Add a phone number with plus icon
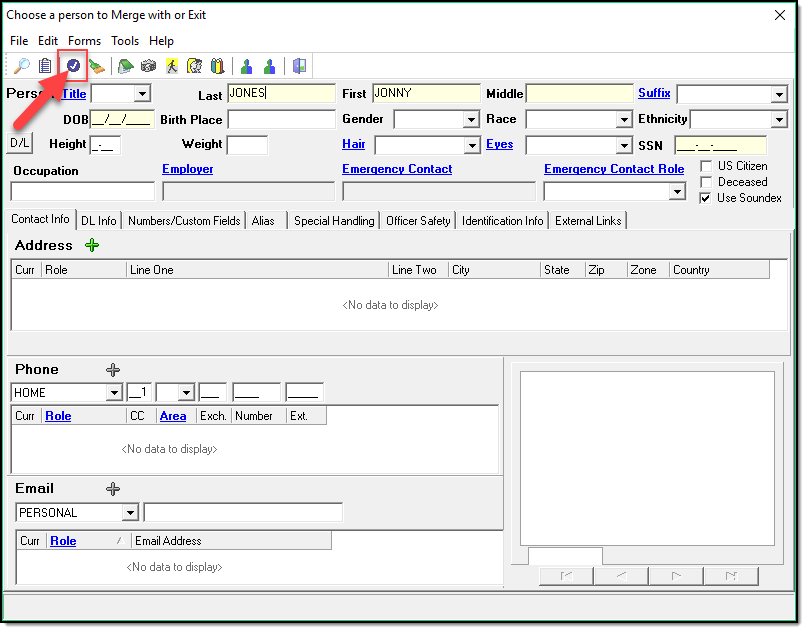The image size is (806, 631). tap(113, 370)
